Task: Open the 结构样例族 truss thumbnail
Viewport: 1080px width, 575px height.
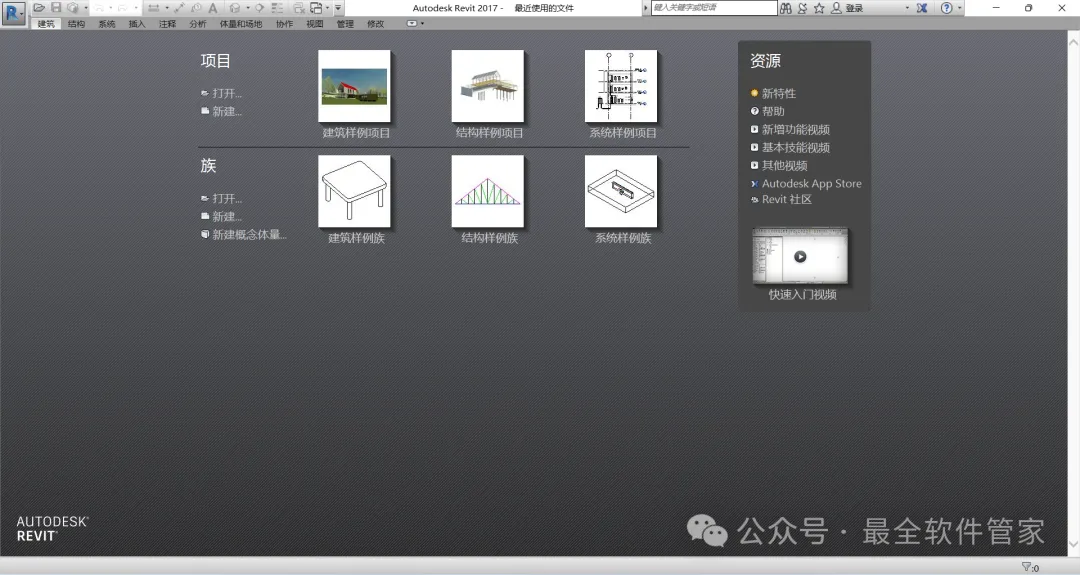Action: [x=488, y=191]
